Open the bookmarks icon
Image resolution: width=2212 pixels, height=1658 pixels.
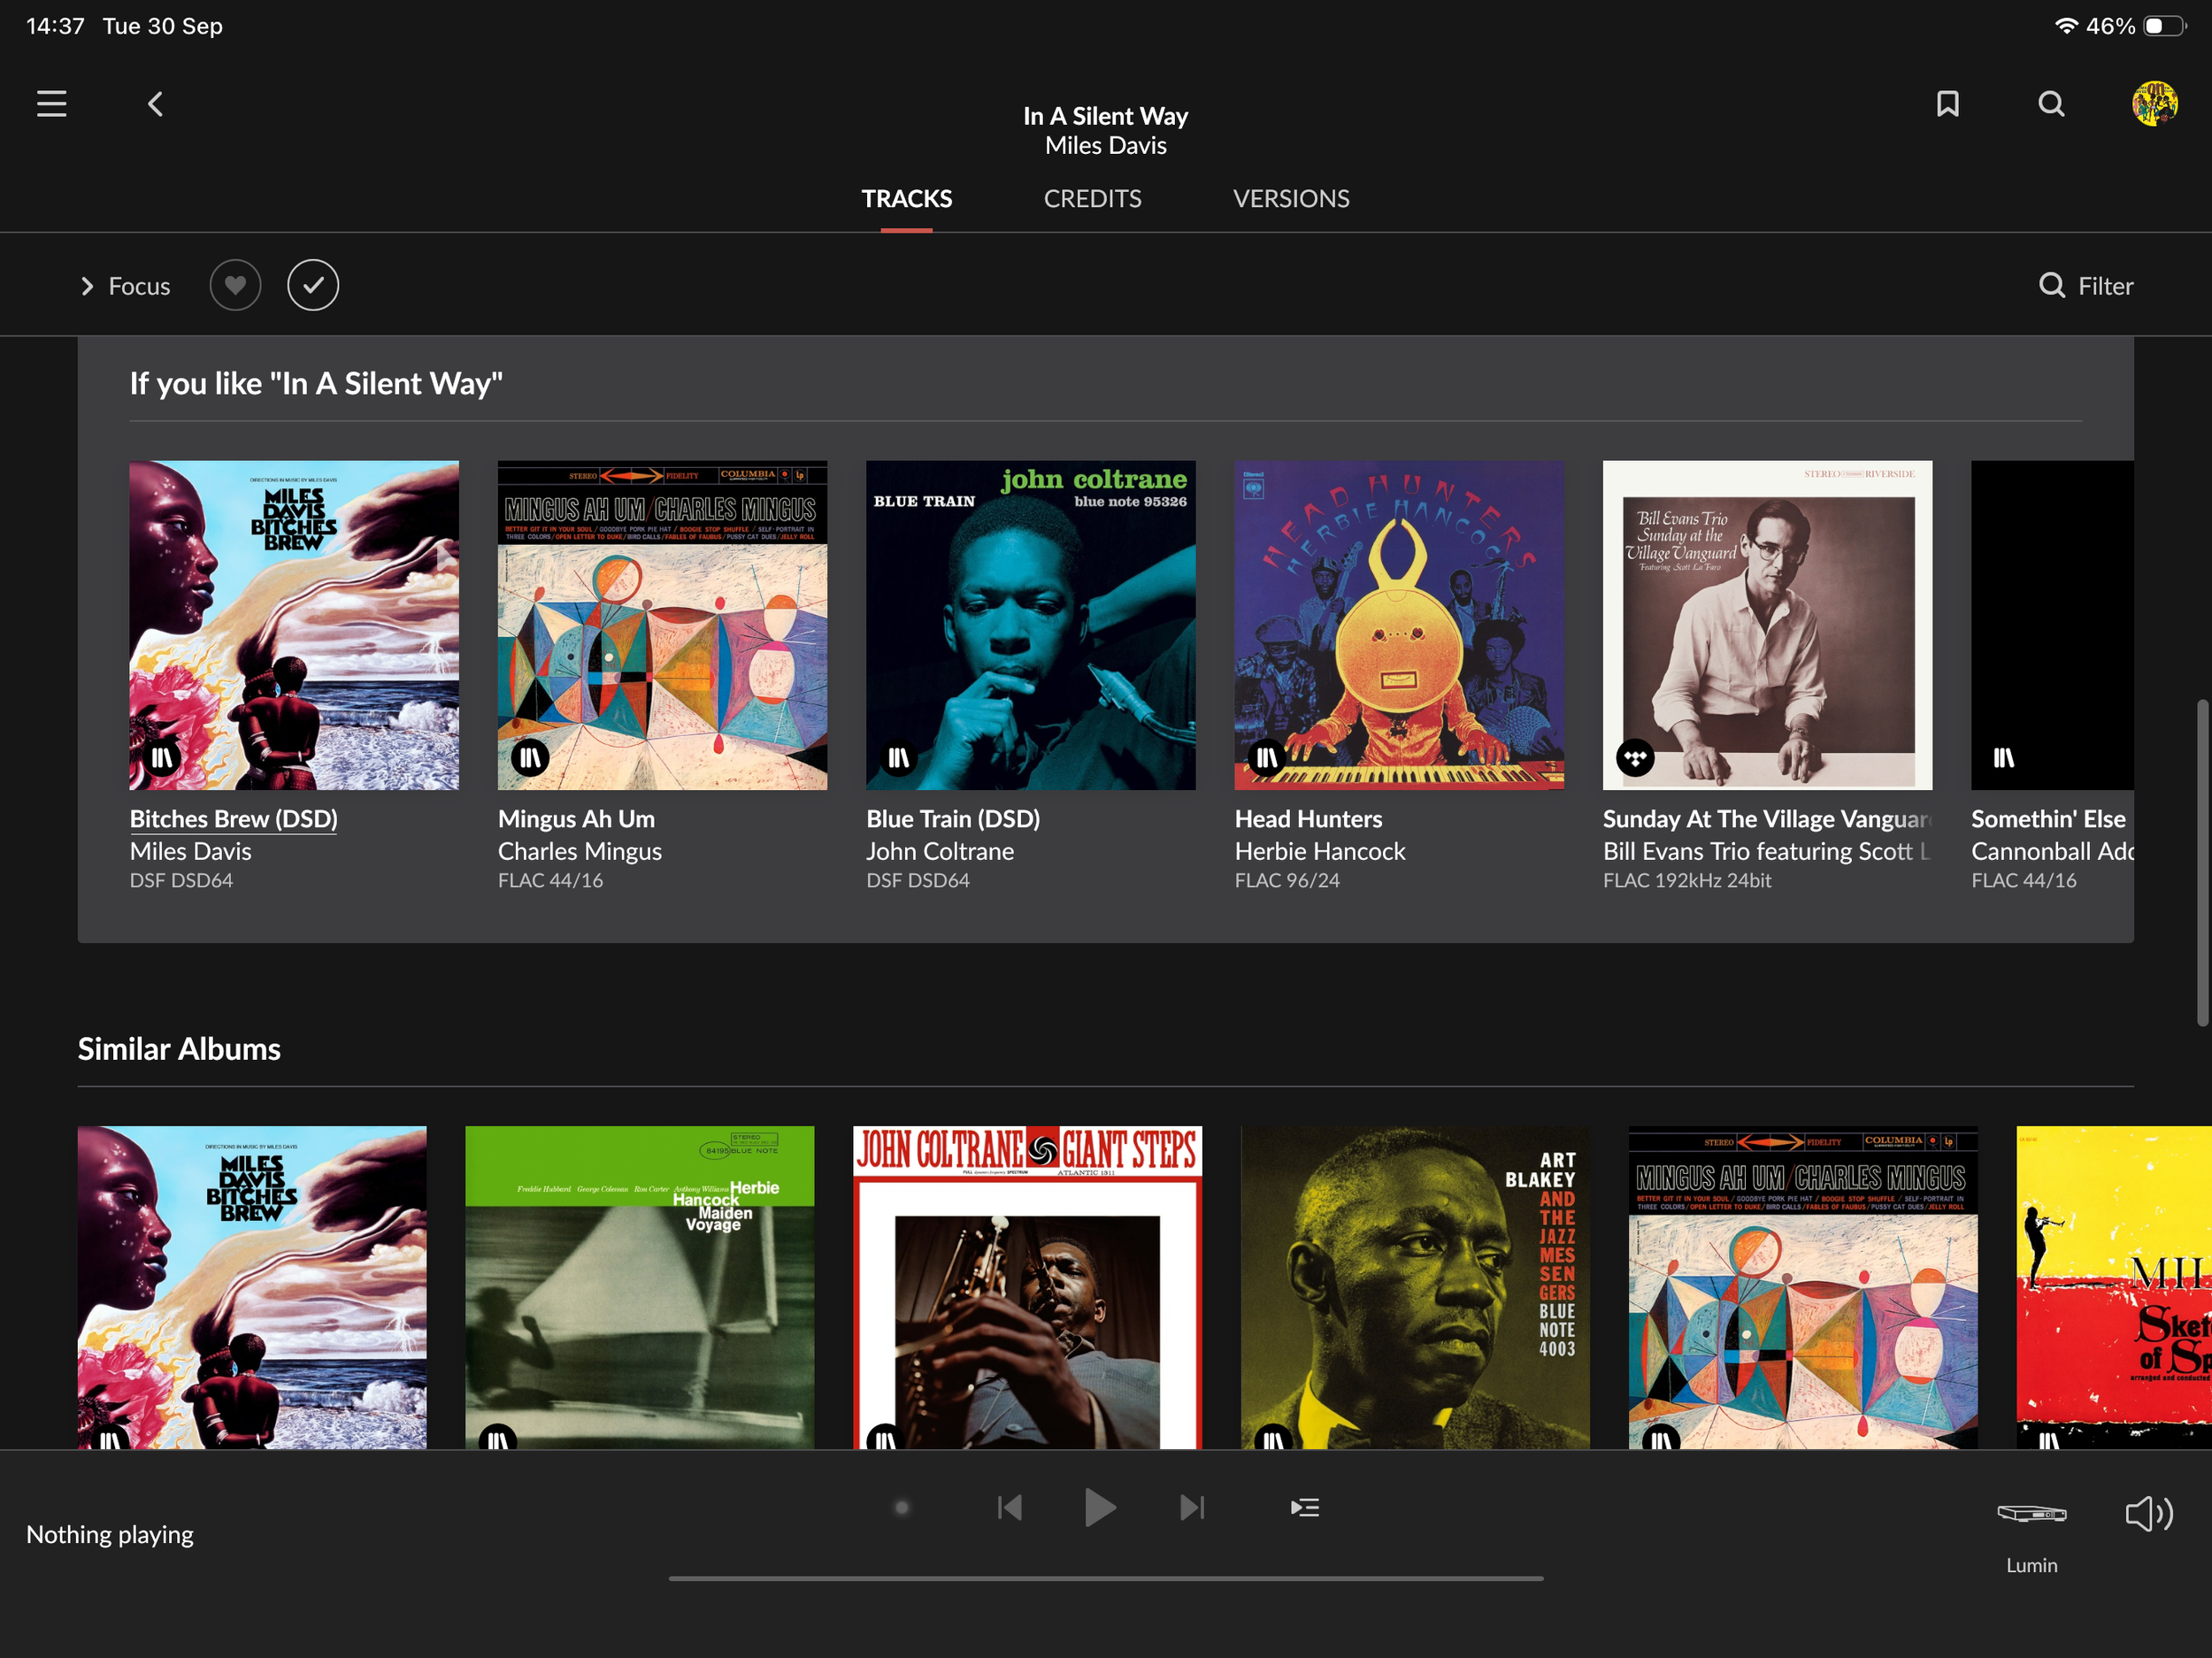point(1947,104)
